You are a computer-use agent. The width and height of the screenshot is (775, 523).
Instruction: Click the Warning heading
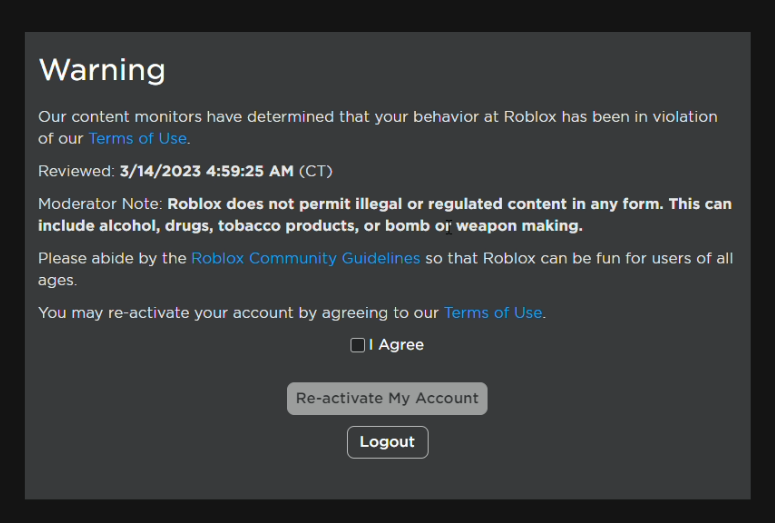102,70
